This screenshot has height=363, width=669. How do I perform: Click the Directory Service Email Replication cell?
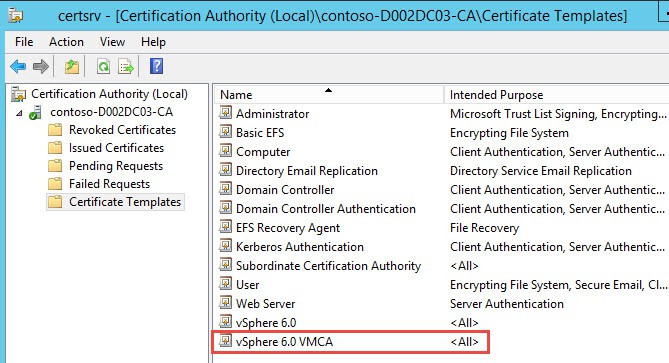pos(541,171)
